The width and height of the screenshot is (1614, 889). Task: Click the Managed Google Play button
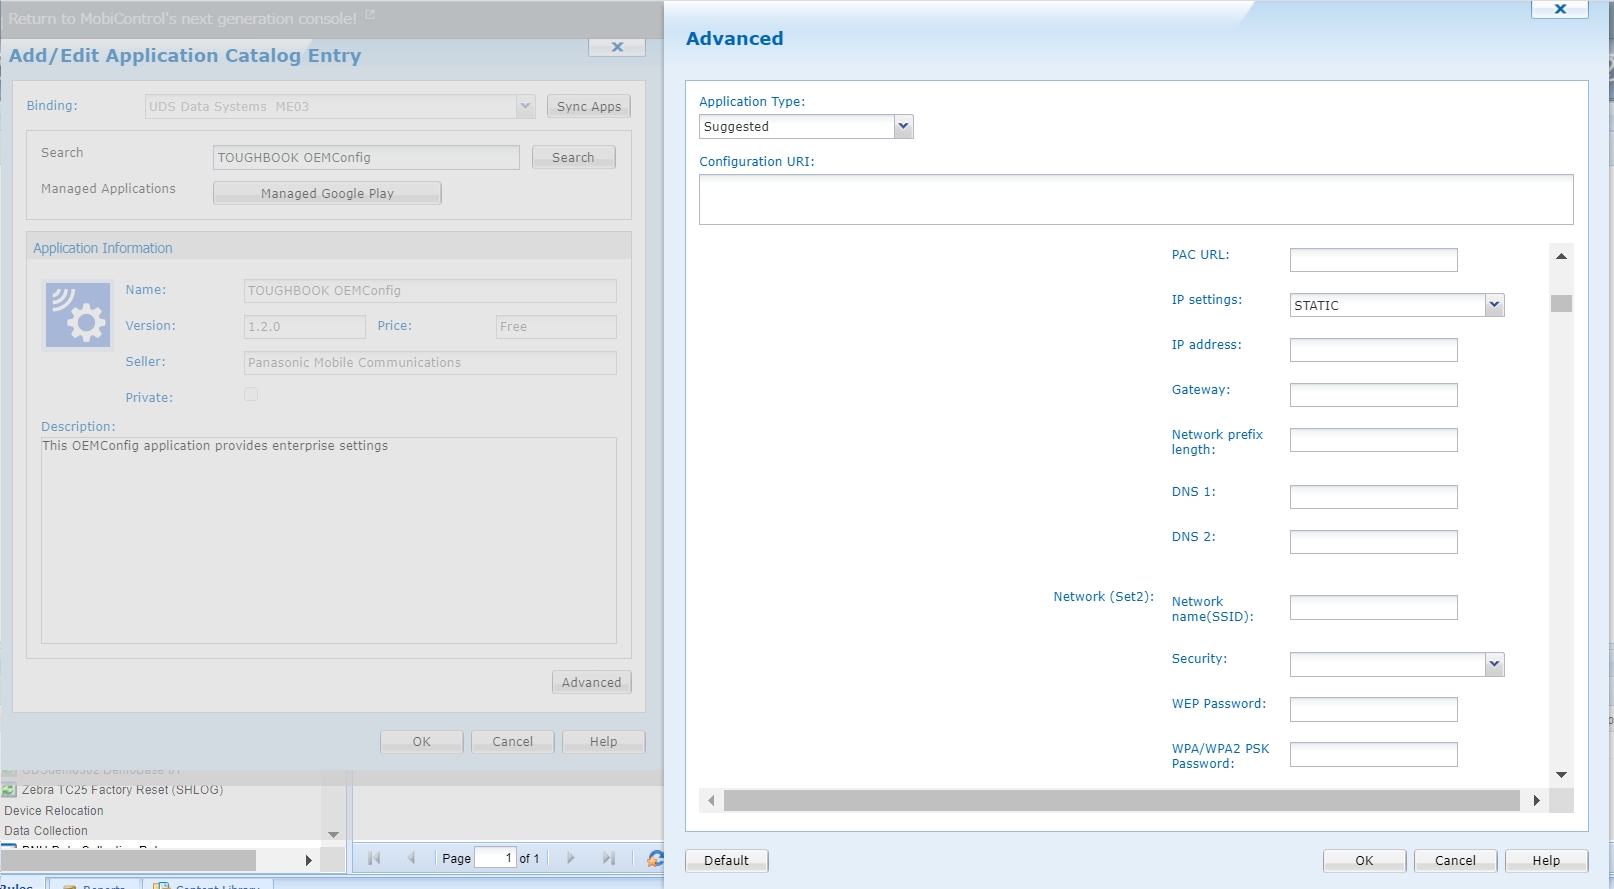(x=327, y=193)
